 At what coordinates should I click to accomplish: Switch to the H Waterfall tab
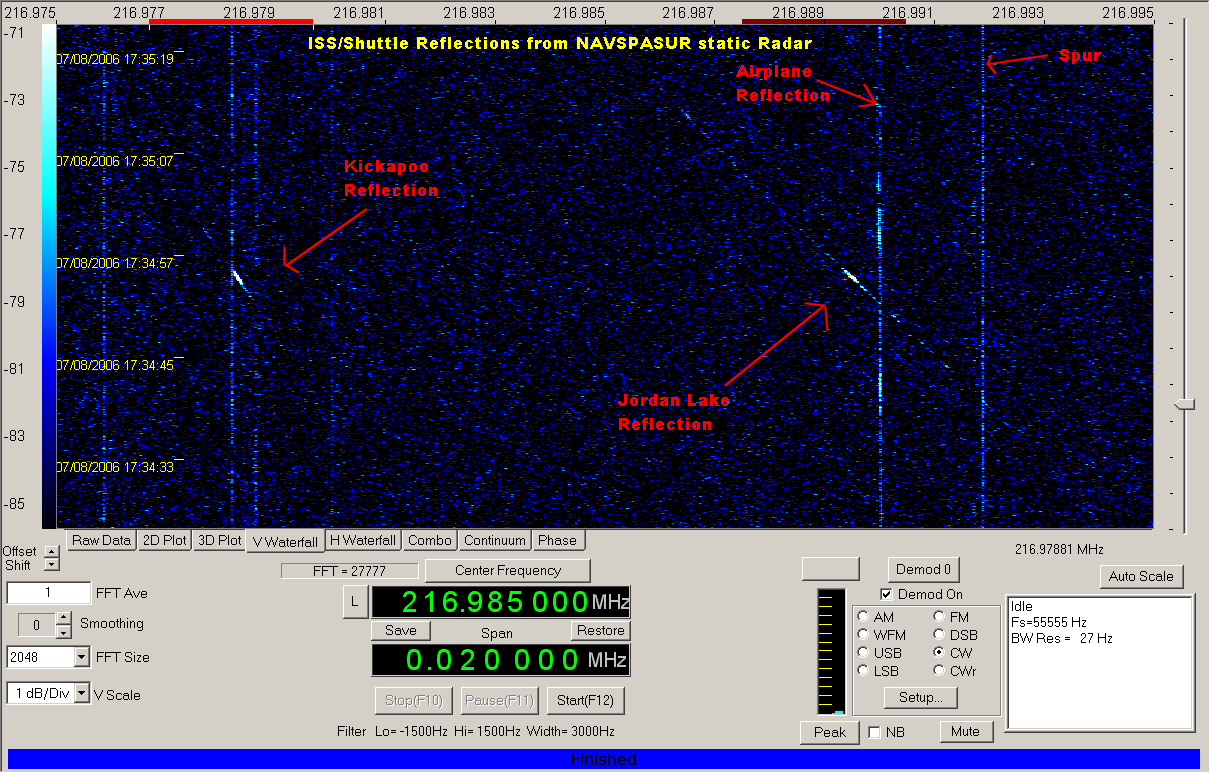pyautogui.click(x=363, y=540)
